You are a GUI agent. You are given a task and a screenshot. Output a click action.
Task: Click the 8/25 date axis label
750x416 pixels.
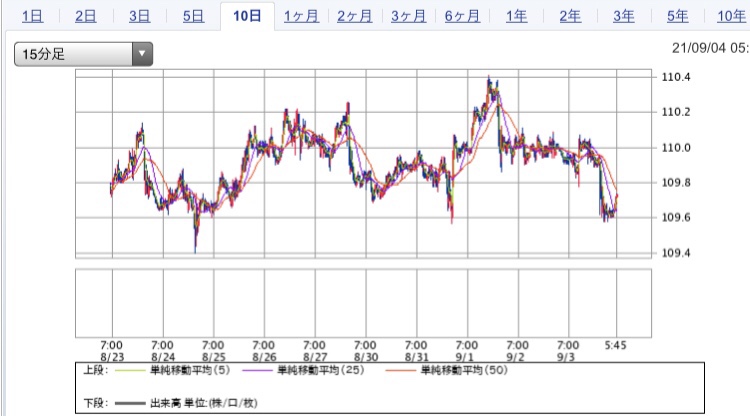[x=213, y=357]
